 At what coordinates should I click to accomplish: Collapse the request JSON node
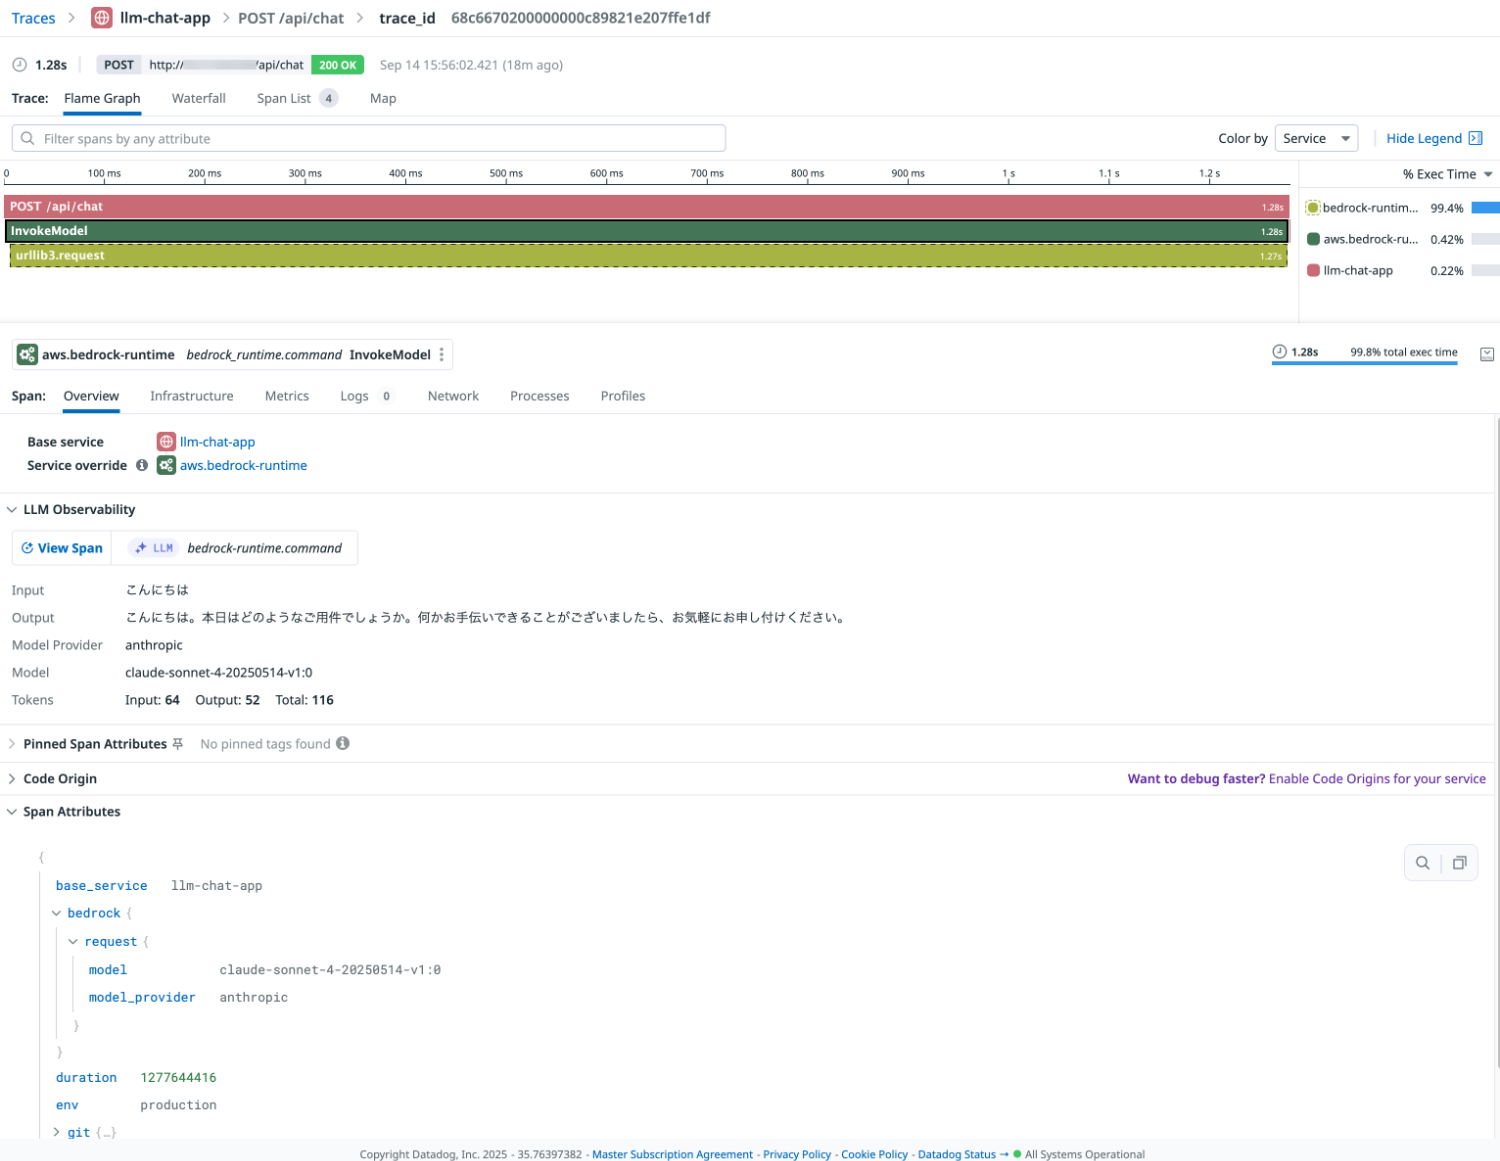tap(73, 942)
